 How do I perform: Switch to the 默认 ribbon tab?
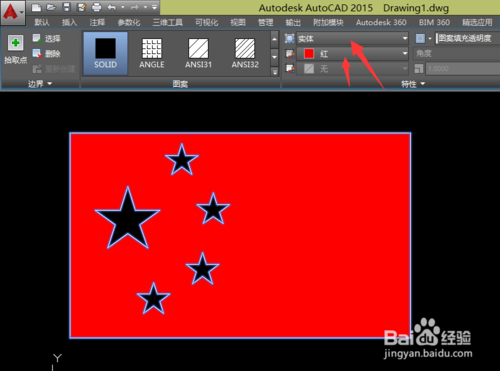(42, 22)
